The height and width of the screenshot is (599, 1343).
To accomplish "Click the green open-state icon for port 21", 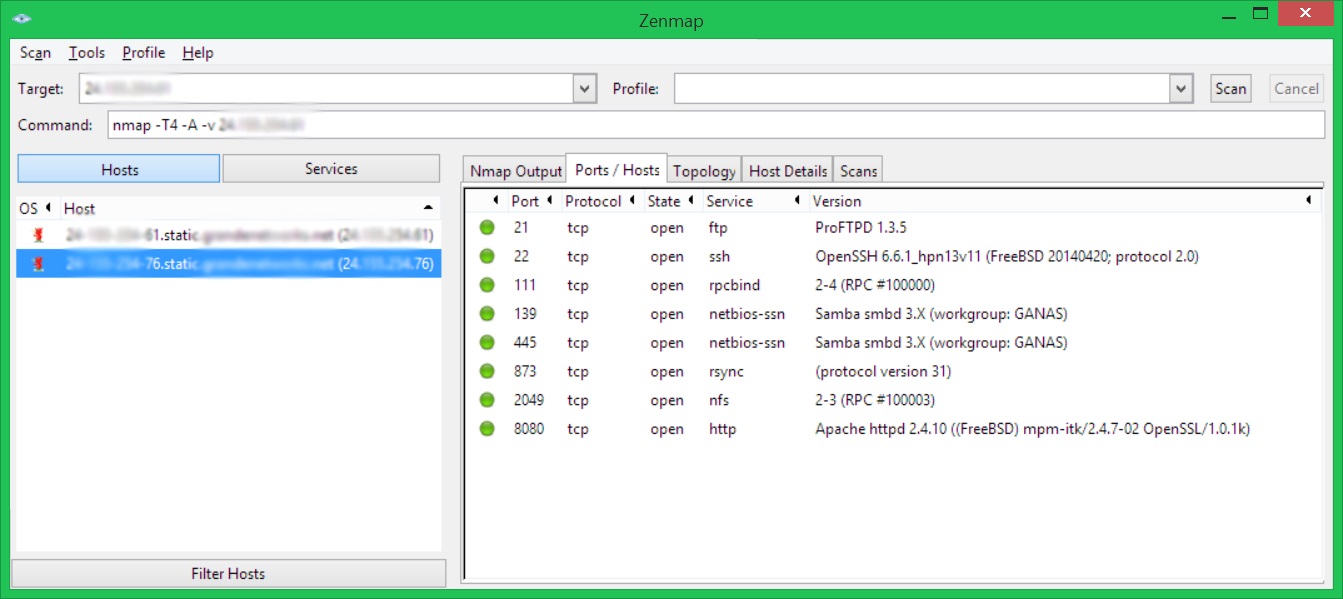I will coord(487,228).
